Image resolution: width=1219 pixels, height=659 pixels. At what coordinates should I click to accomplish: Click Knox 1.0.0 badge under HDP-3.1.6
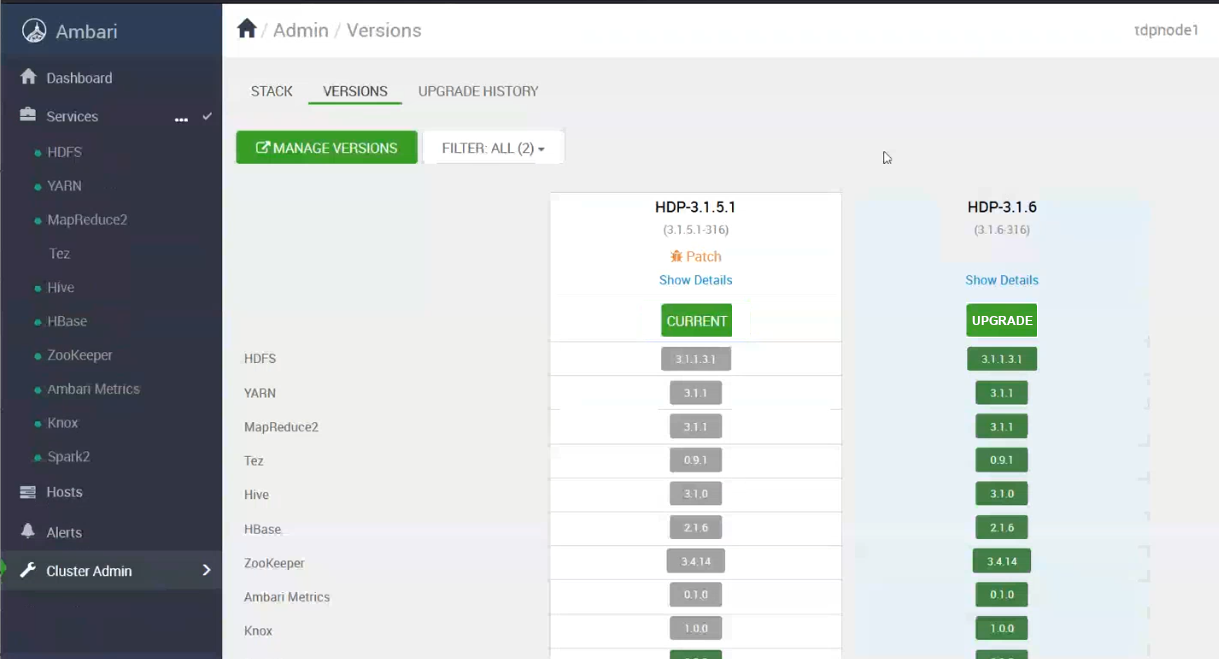point(1002,629)
